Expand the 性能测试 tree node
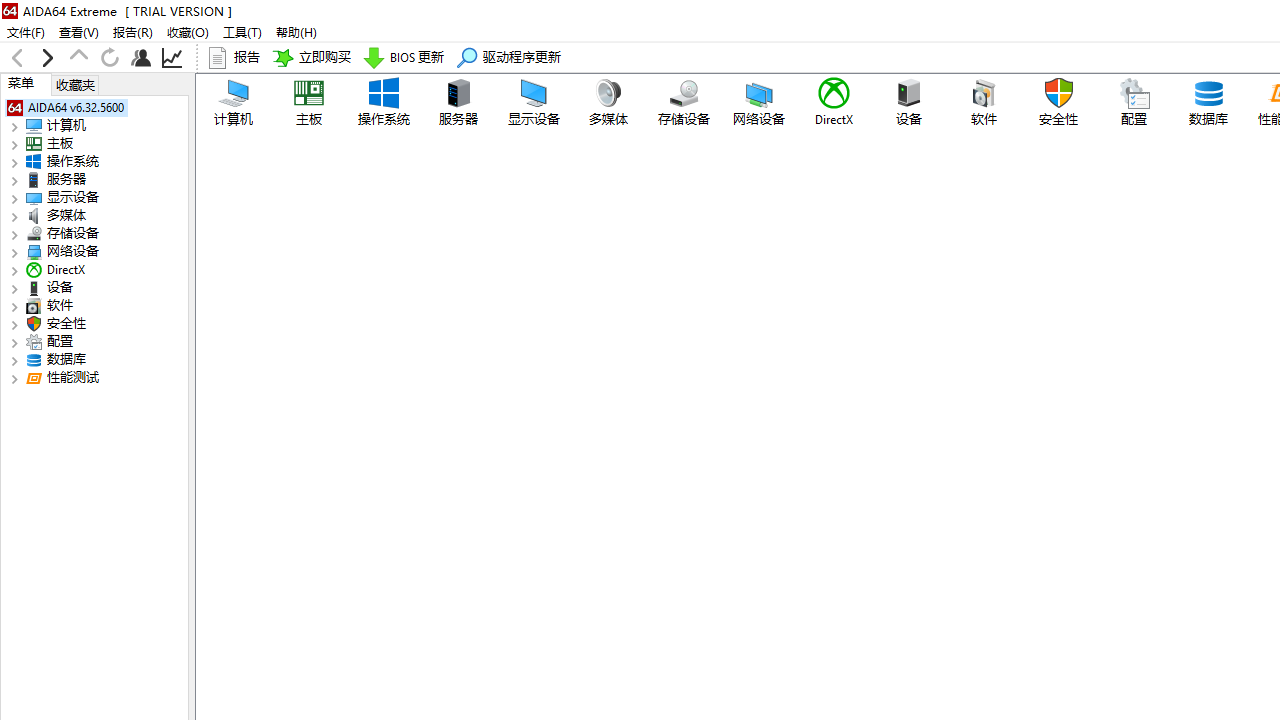Viewport: 1280px width, 720px height. point(14,379)
